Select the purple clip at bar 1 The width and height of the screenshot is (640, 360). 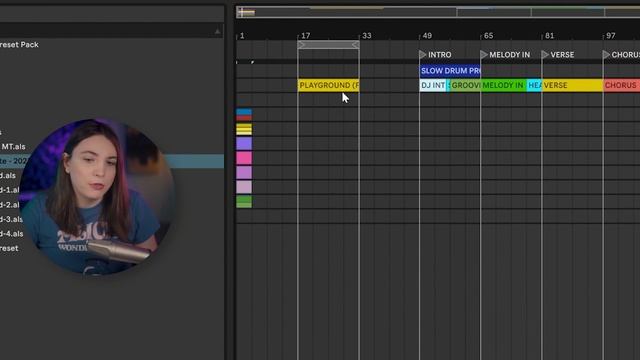tap(244, 144)
